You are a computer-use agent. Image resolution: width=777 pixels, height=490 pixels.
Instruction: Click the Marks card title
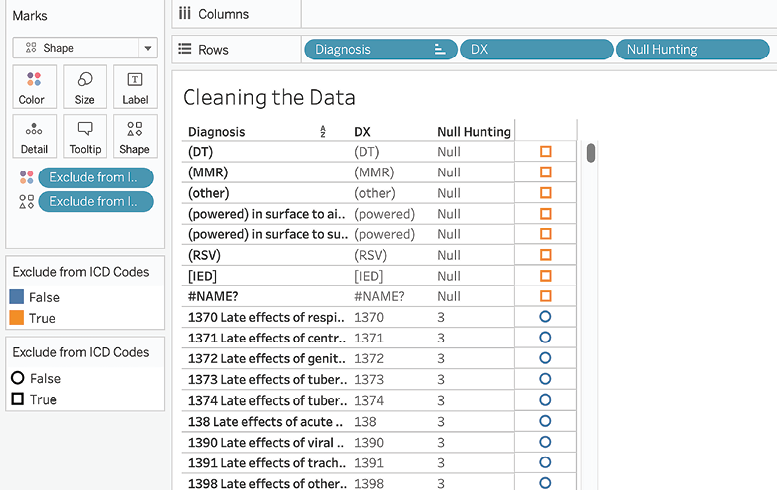pos(30,16)
